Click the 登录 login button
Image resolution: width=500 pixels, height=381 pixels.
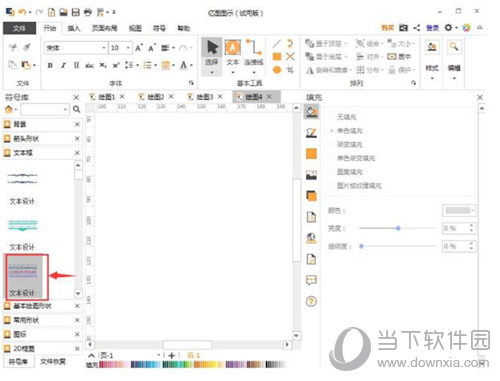(x=432, y=28)
